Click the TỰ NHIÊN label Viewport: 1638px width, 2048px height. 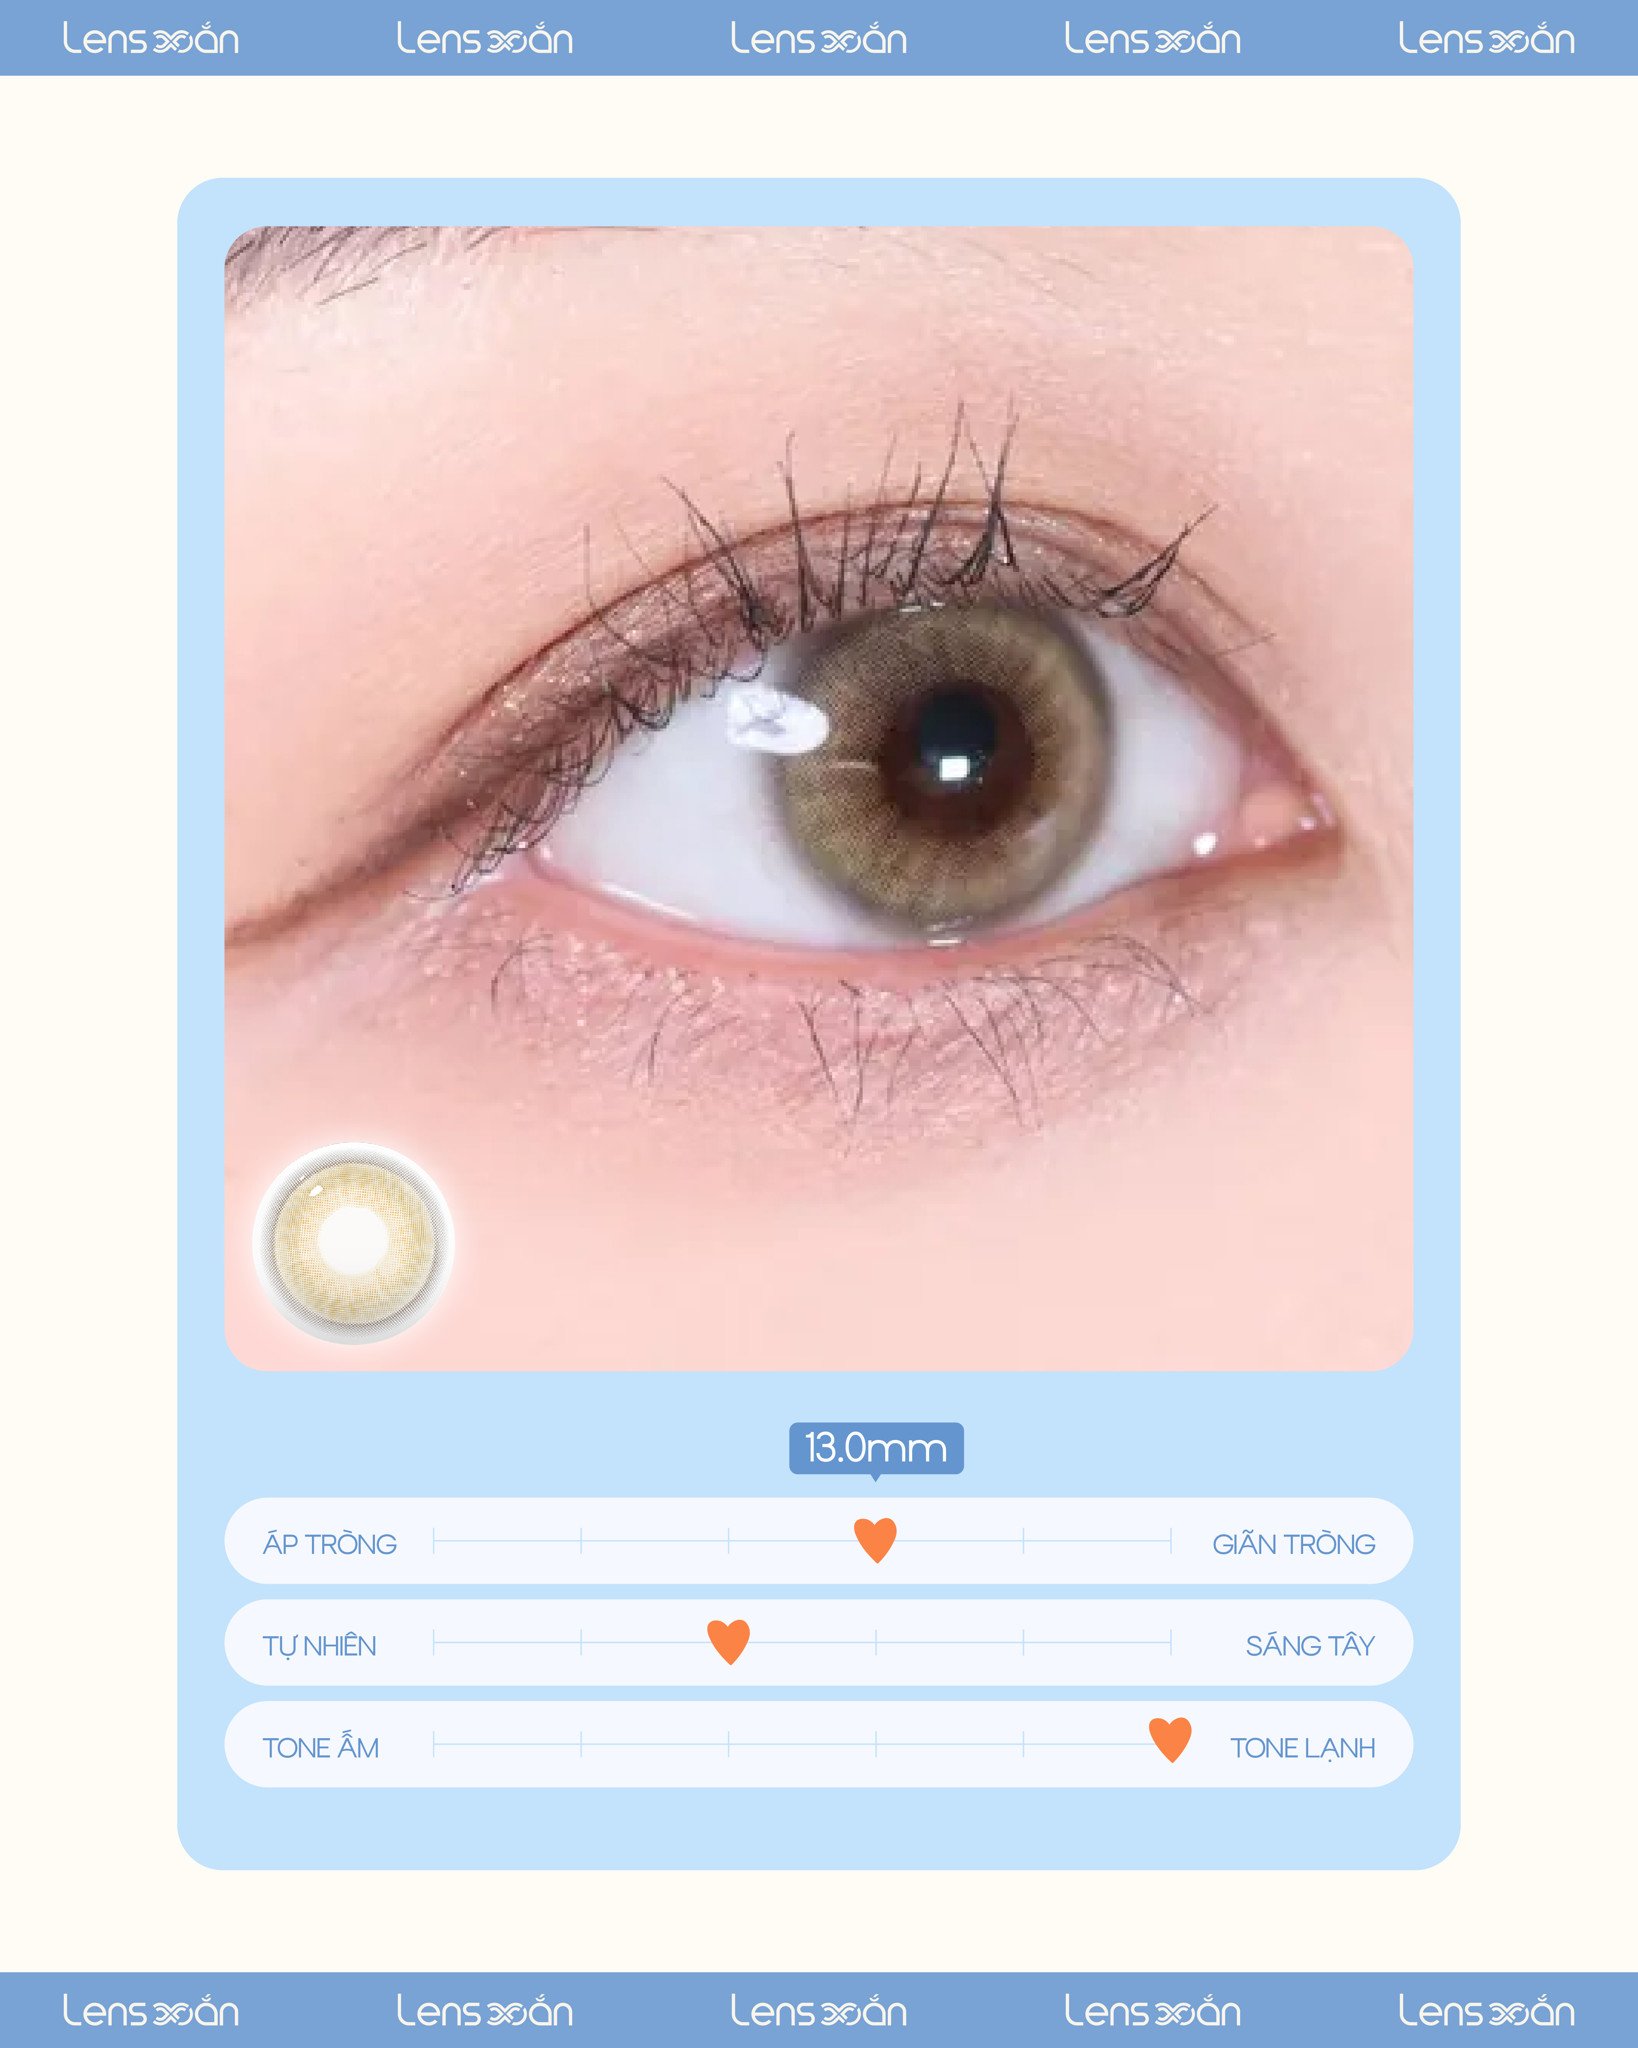[319, 1646]
